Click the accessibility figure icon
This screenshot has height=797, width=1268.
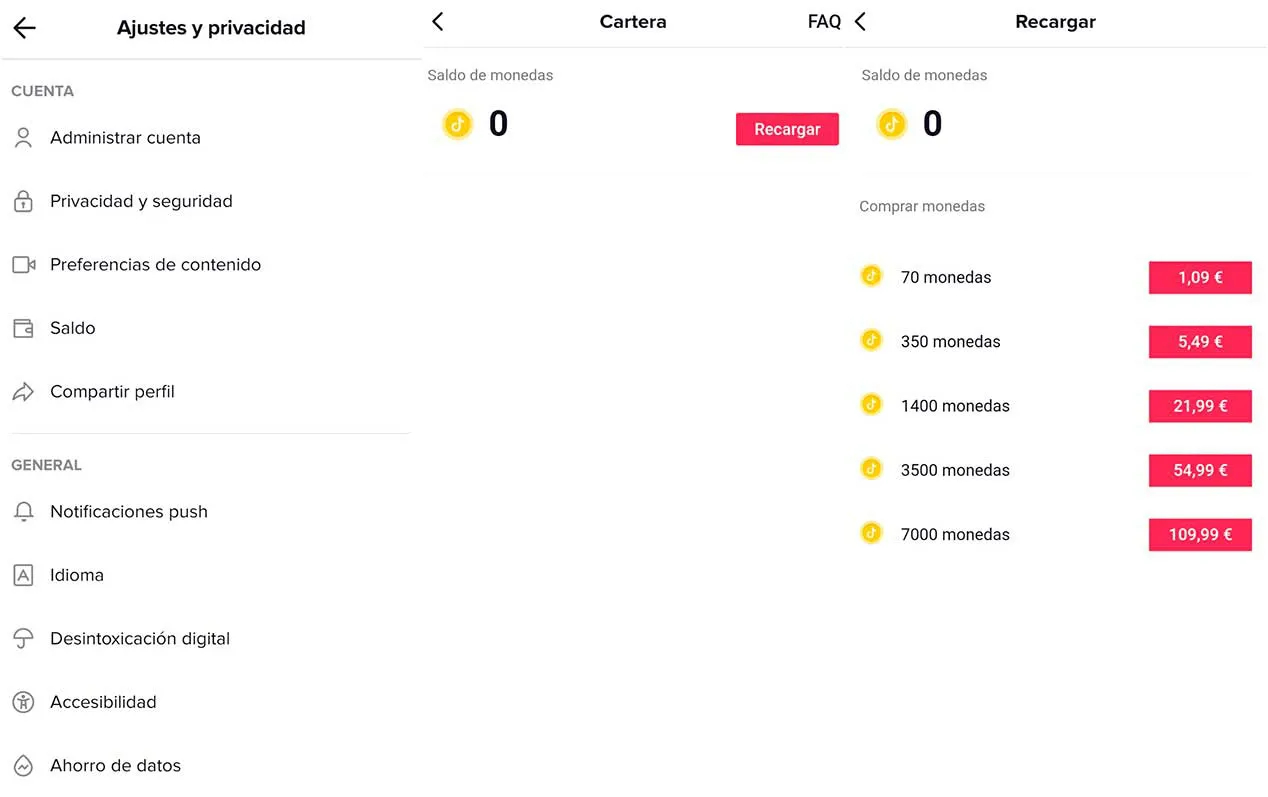point(23,702)
